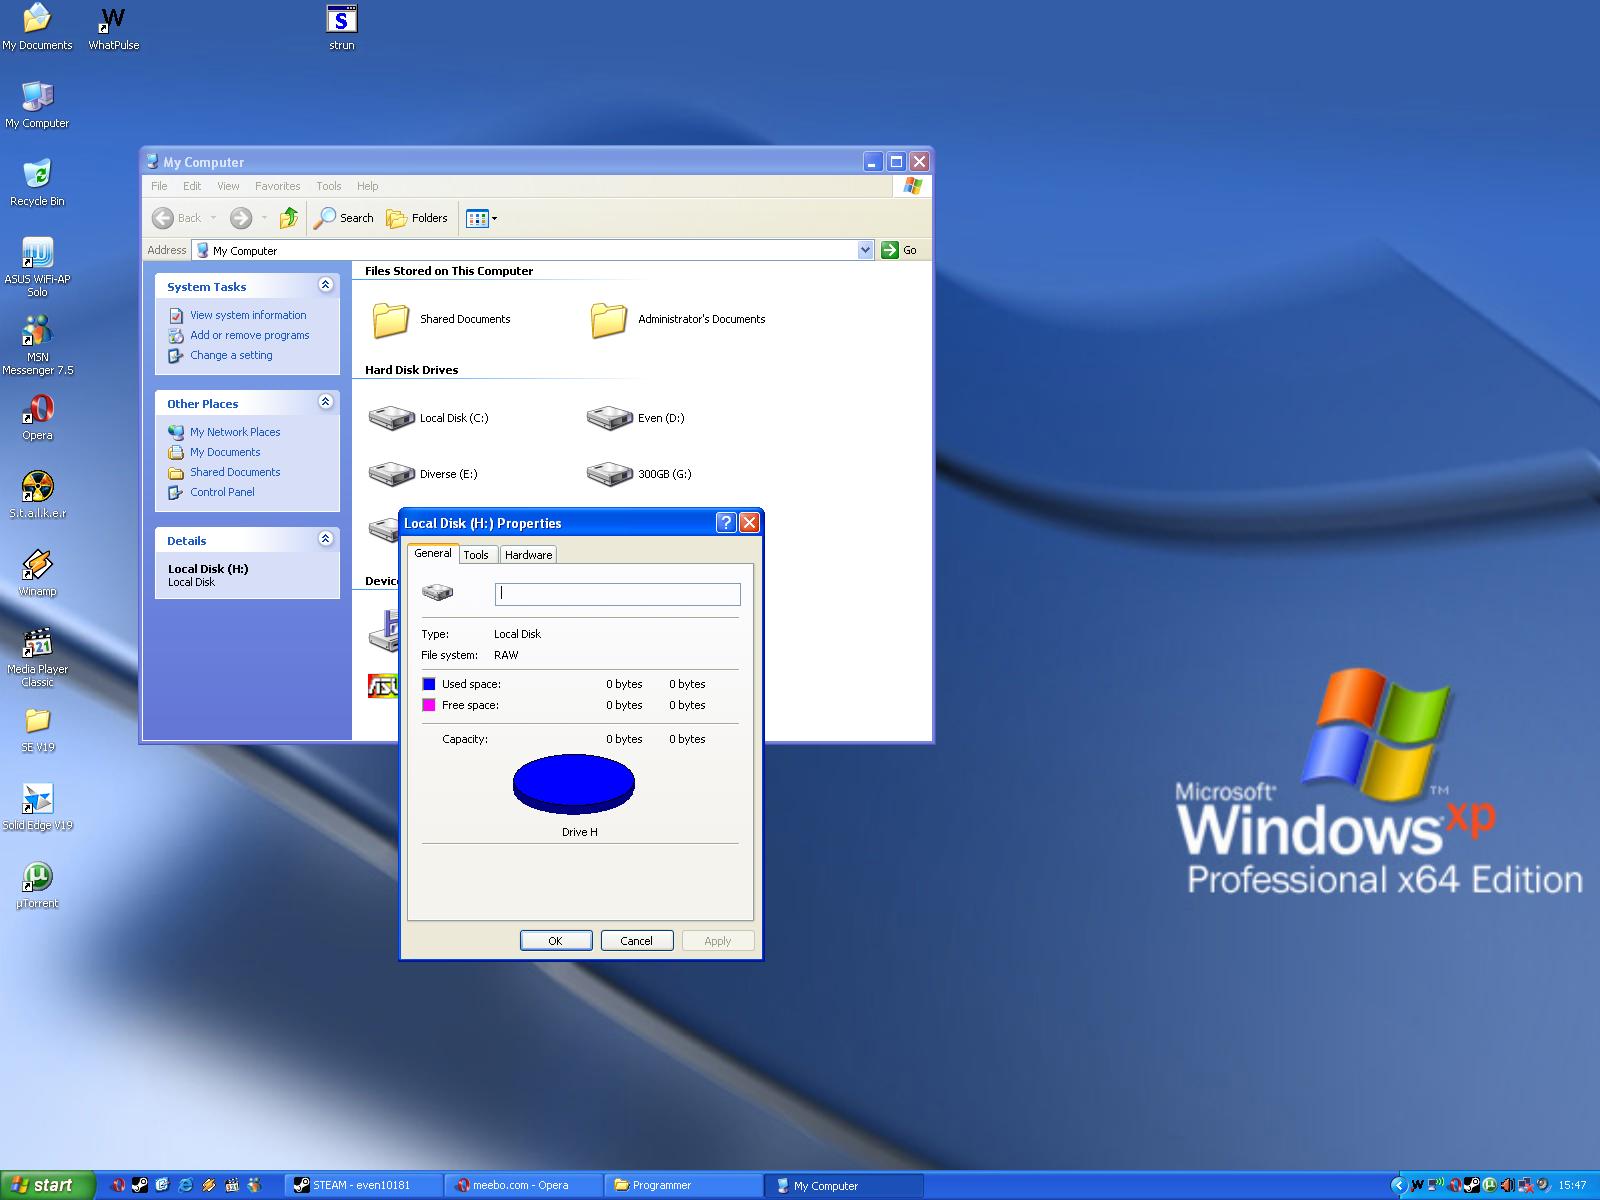Open the View menu
The width and height of the screenshot is (1600, 1200).
(x=228, y=186)
